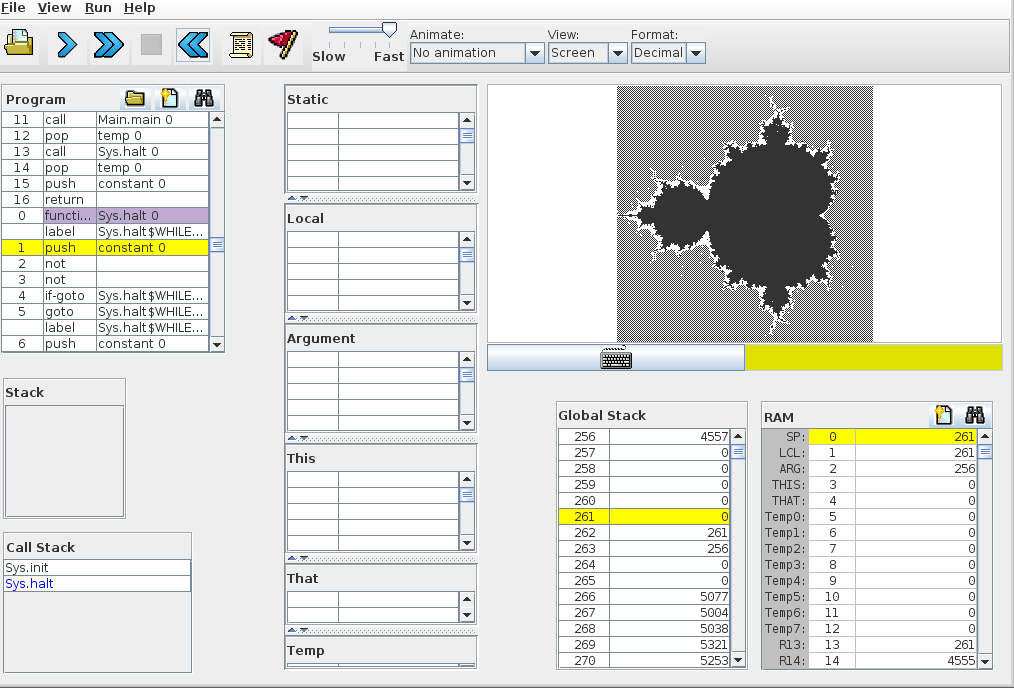The image size is (1014, 688).
Task: Click the Program panel scroll-down arrow
Action: click(x=217, y=344)
